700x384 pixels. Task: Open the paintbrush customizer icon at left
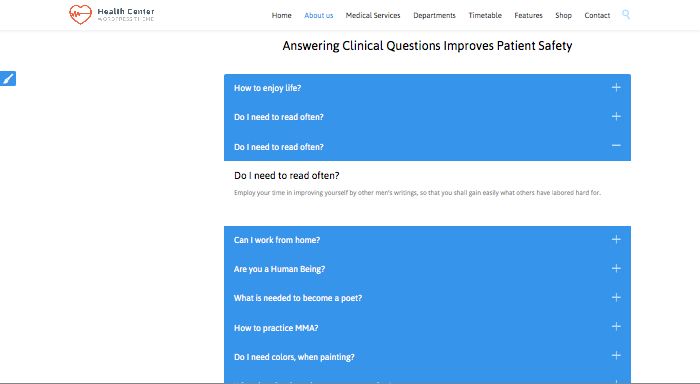click(x=8, y=79)
